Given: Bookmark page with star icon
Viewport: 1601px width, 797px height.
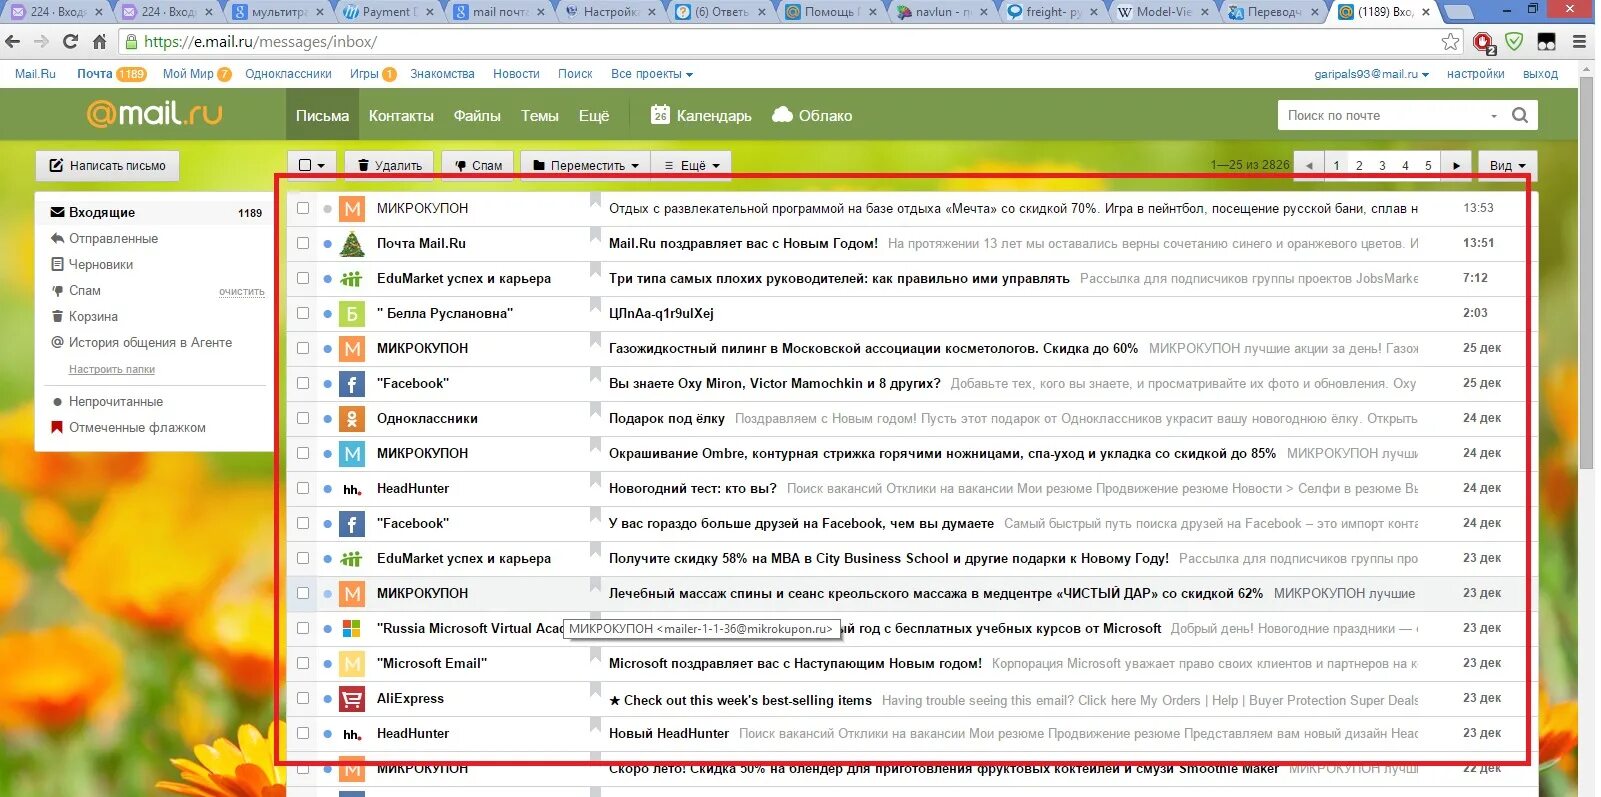Looking at the screenshot, I should pos(1450,42).
